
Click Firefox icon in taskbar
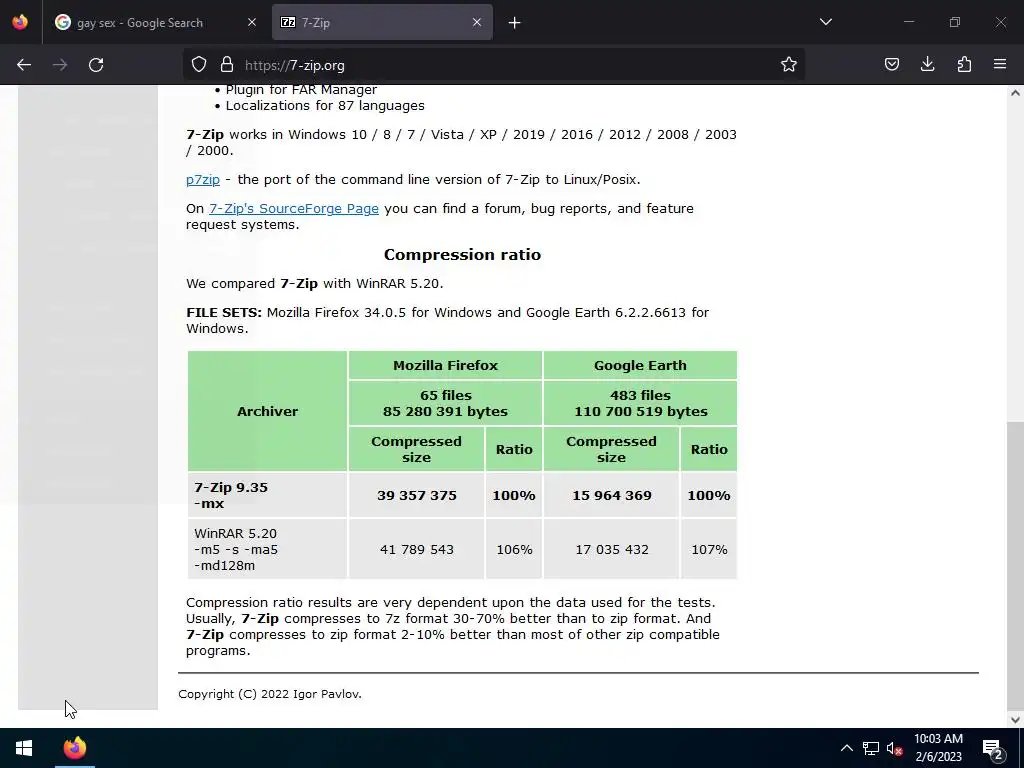point(75,748)
